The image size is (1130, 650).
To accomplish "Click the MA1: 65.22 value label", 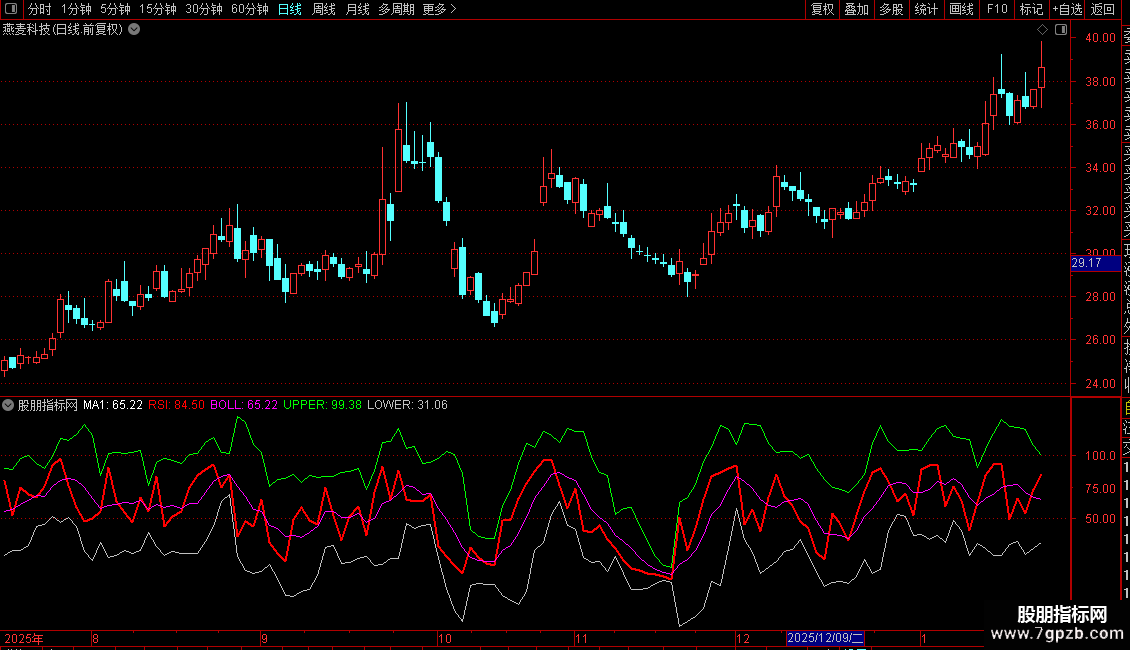I will coord(112,405).
